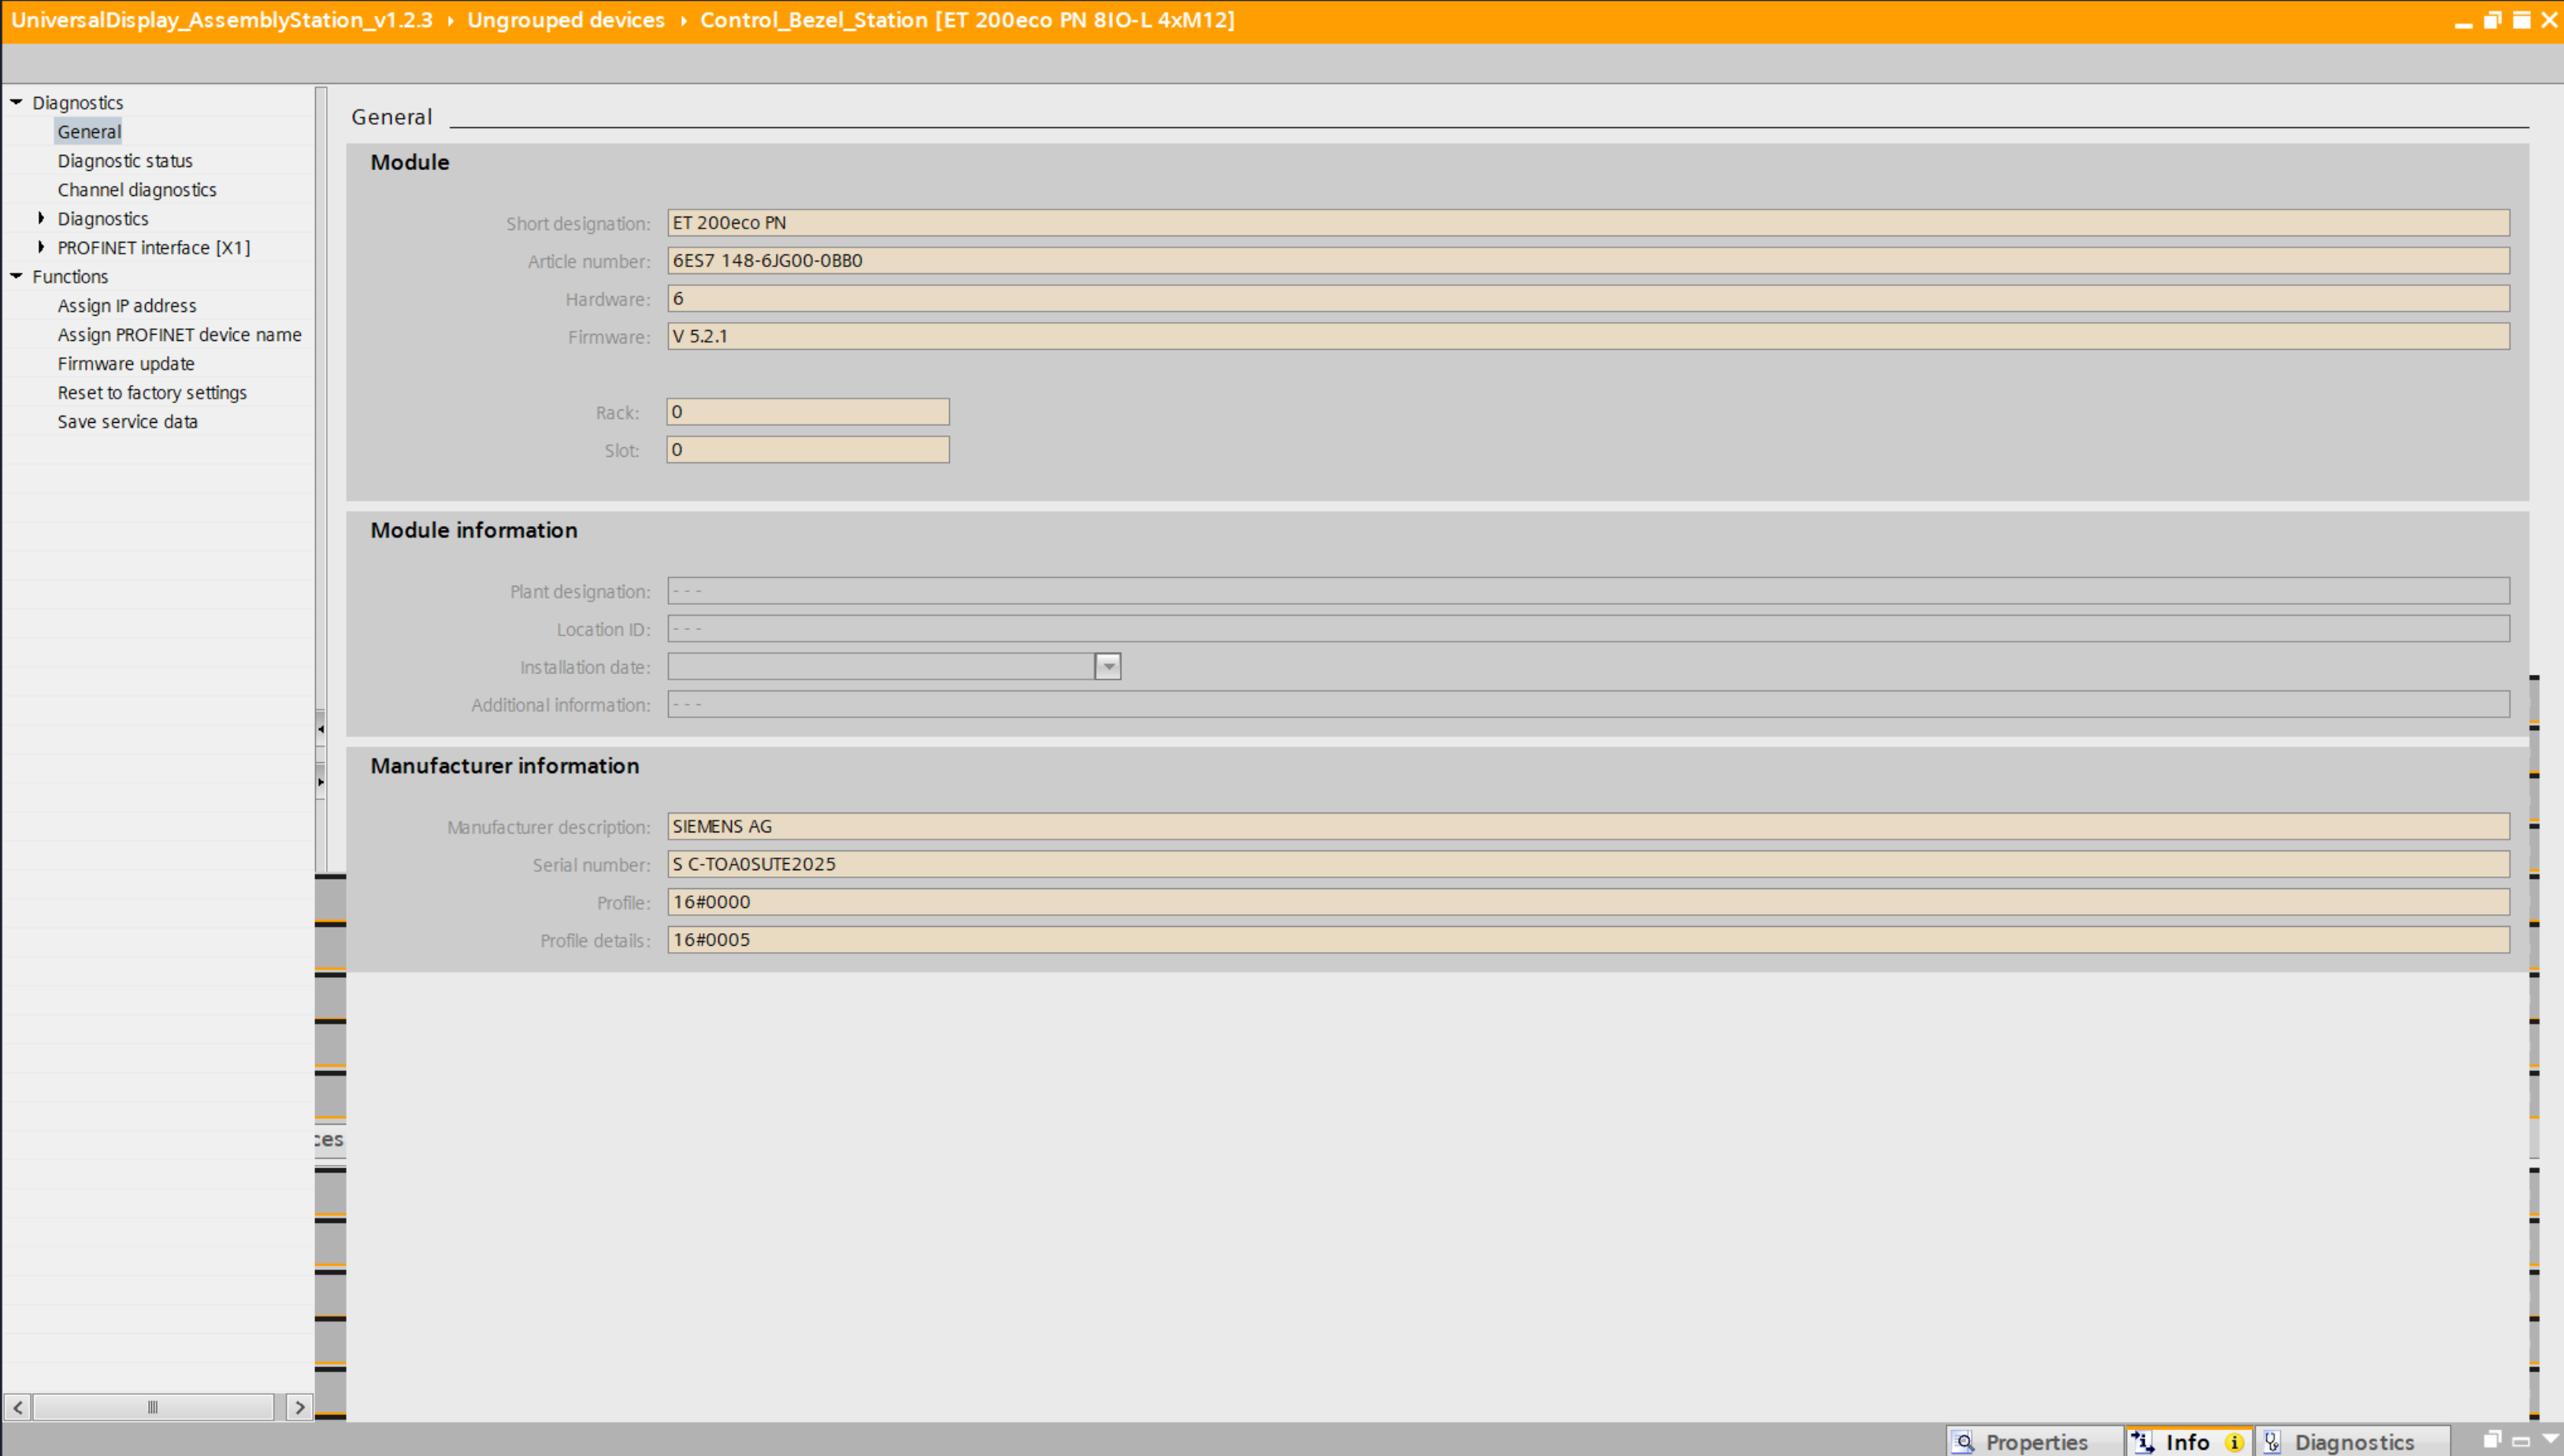Click Ungrouped devices in breadcrumb
The width and height of the screenshot is (2564, 1456).
565,20
